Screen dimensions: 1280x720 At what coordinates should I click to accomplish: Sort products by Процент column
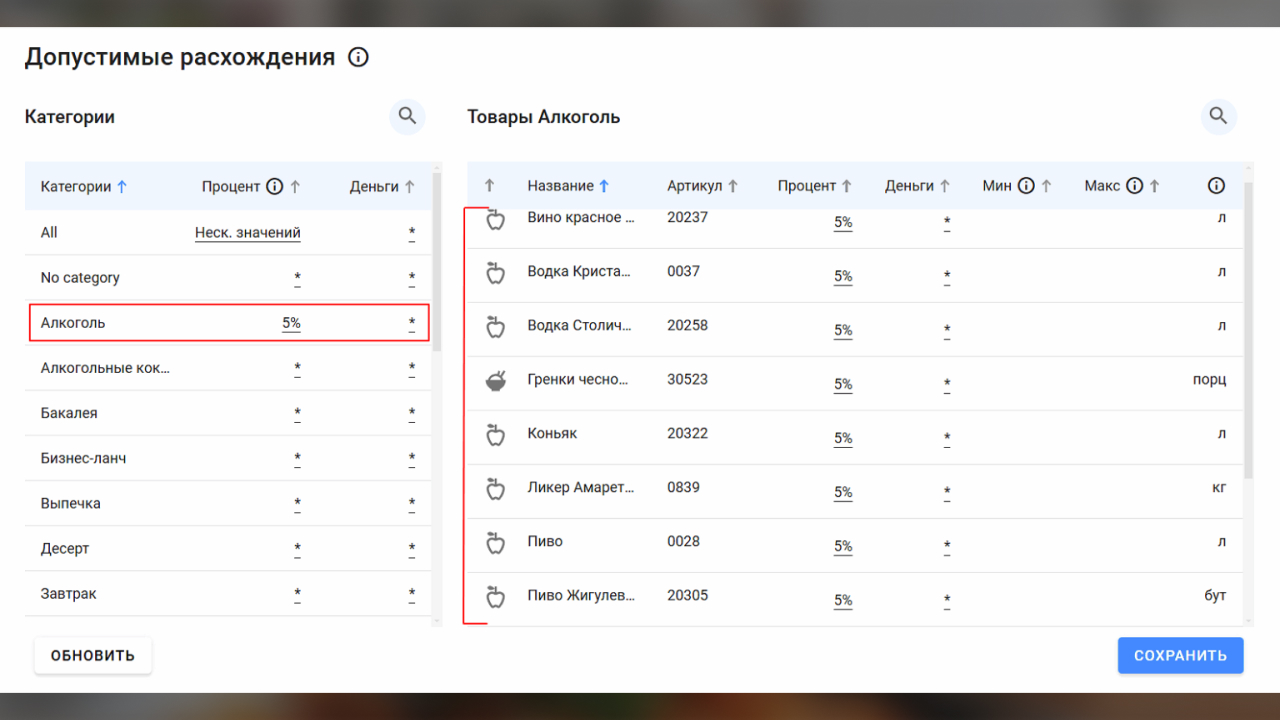814,185
